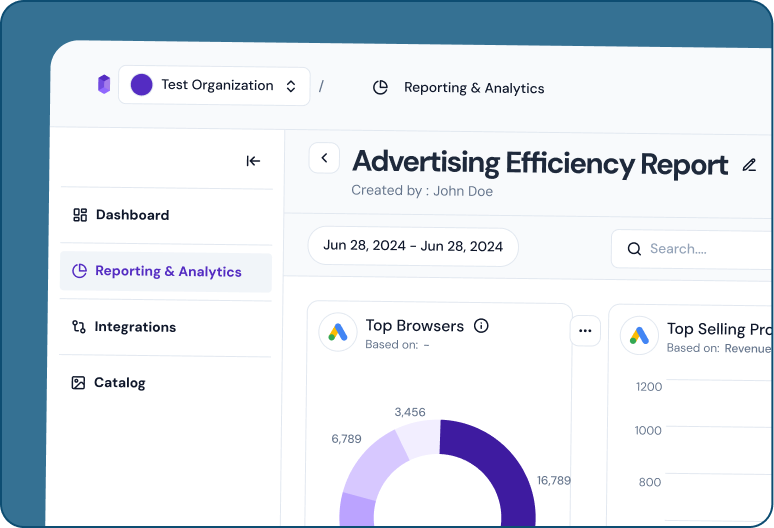Click the Catalog image icon
The width and height of the screenshot is (774, 528).
click(x=78, y=382)
